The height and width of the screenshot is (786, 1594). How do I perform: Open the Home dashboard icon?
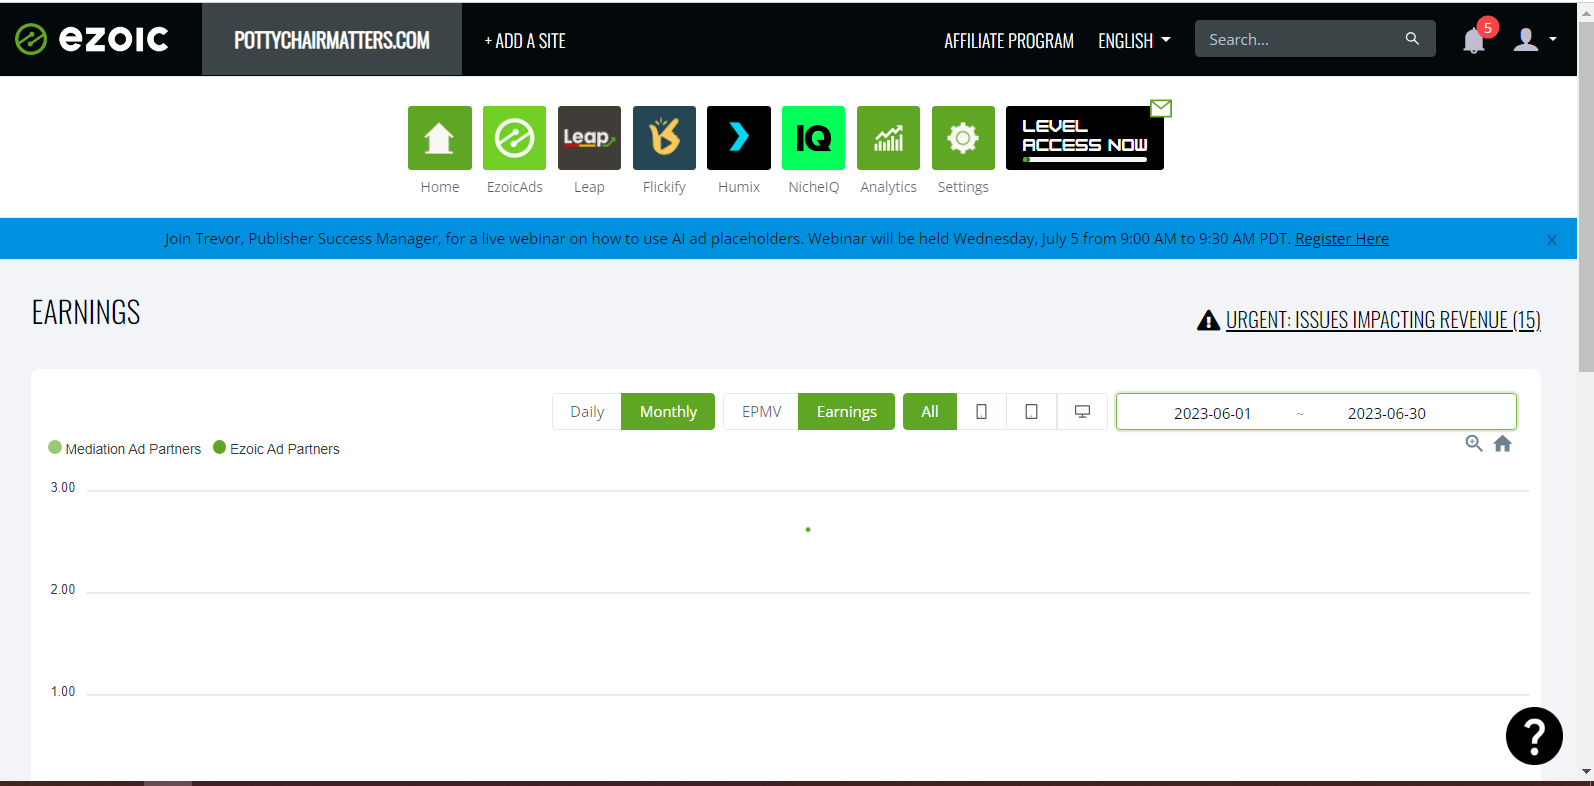440,138
